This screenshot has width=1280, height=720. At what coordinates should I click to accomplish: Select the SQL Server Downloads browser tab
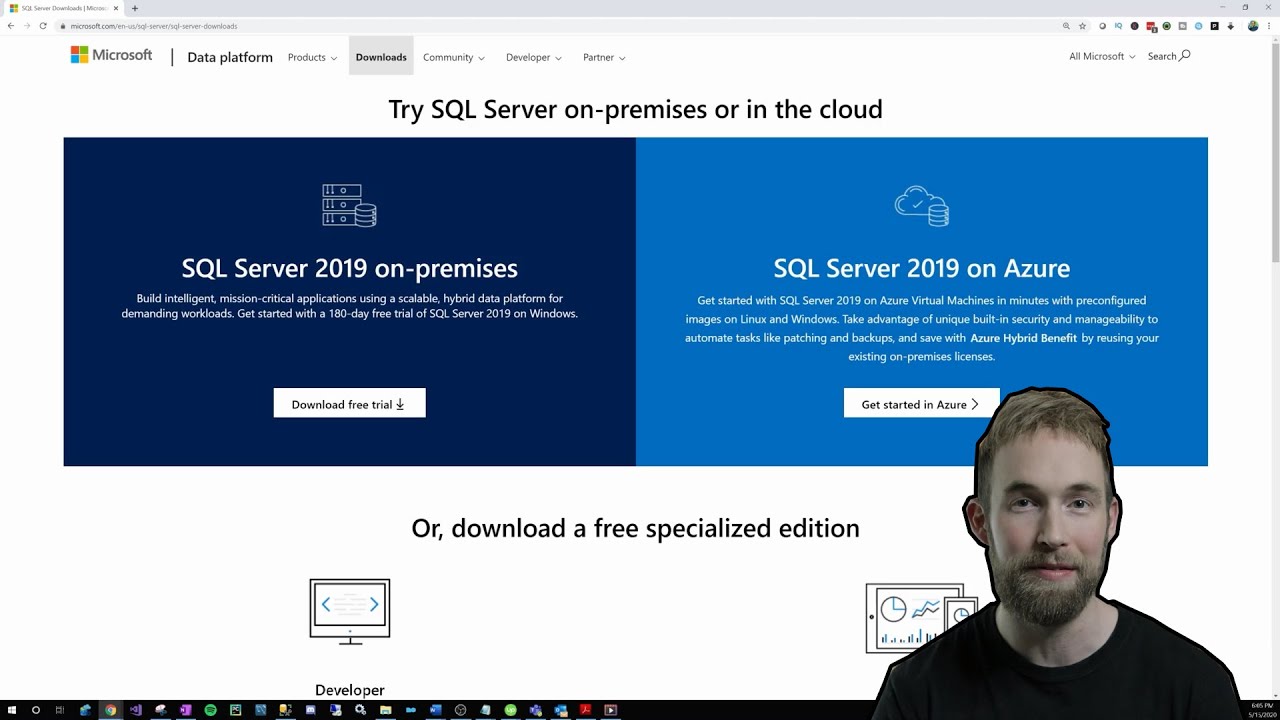65,8
